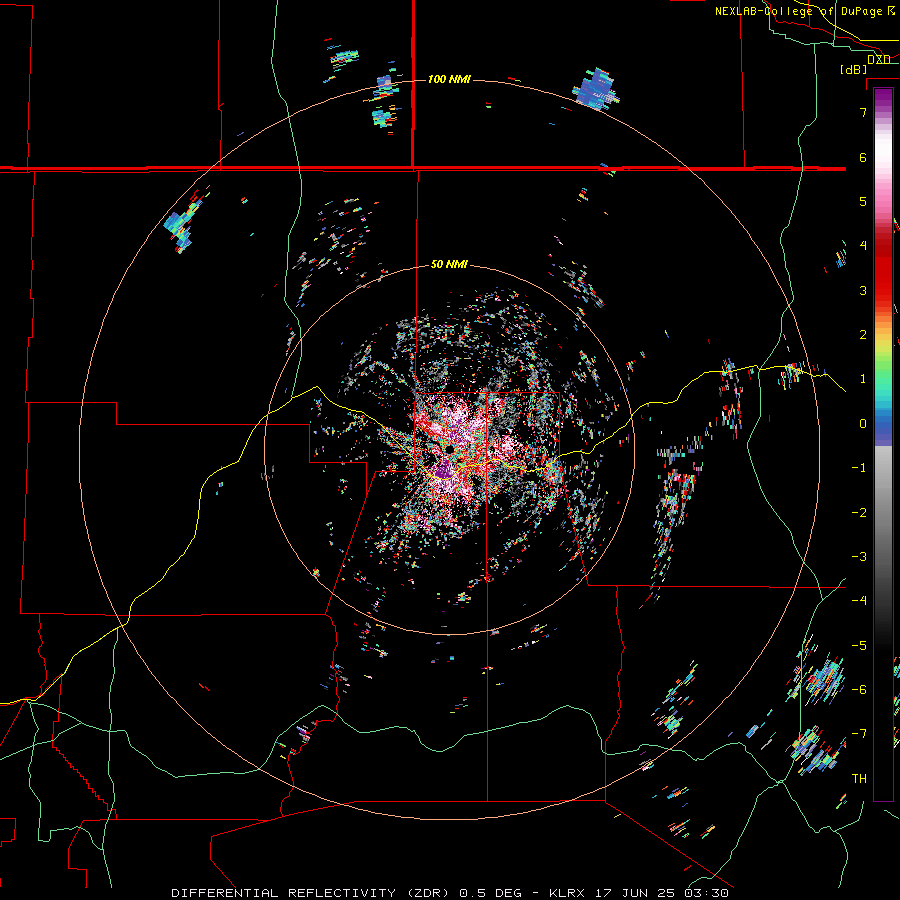This screenshot has width=900, height=900.
Task: Click the scale value -2 on the legend
Action: [x=859, y=513]
